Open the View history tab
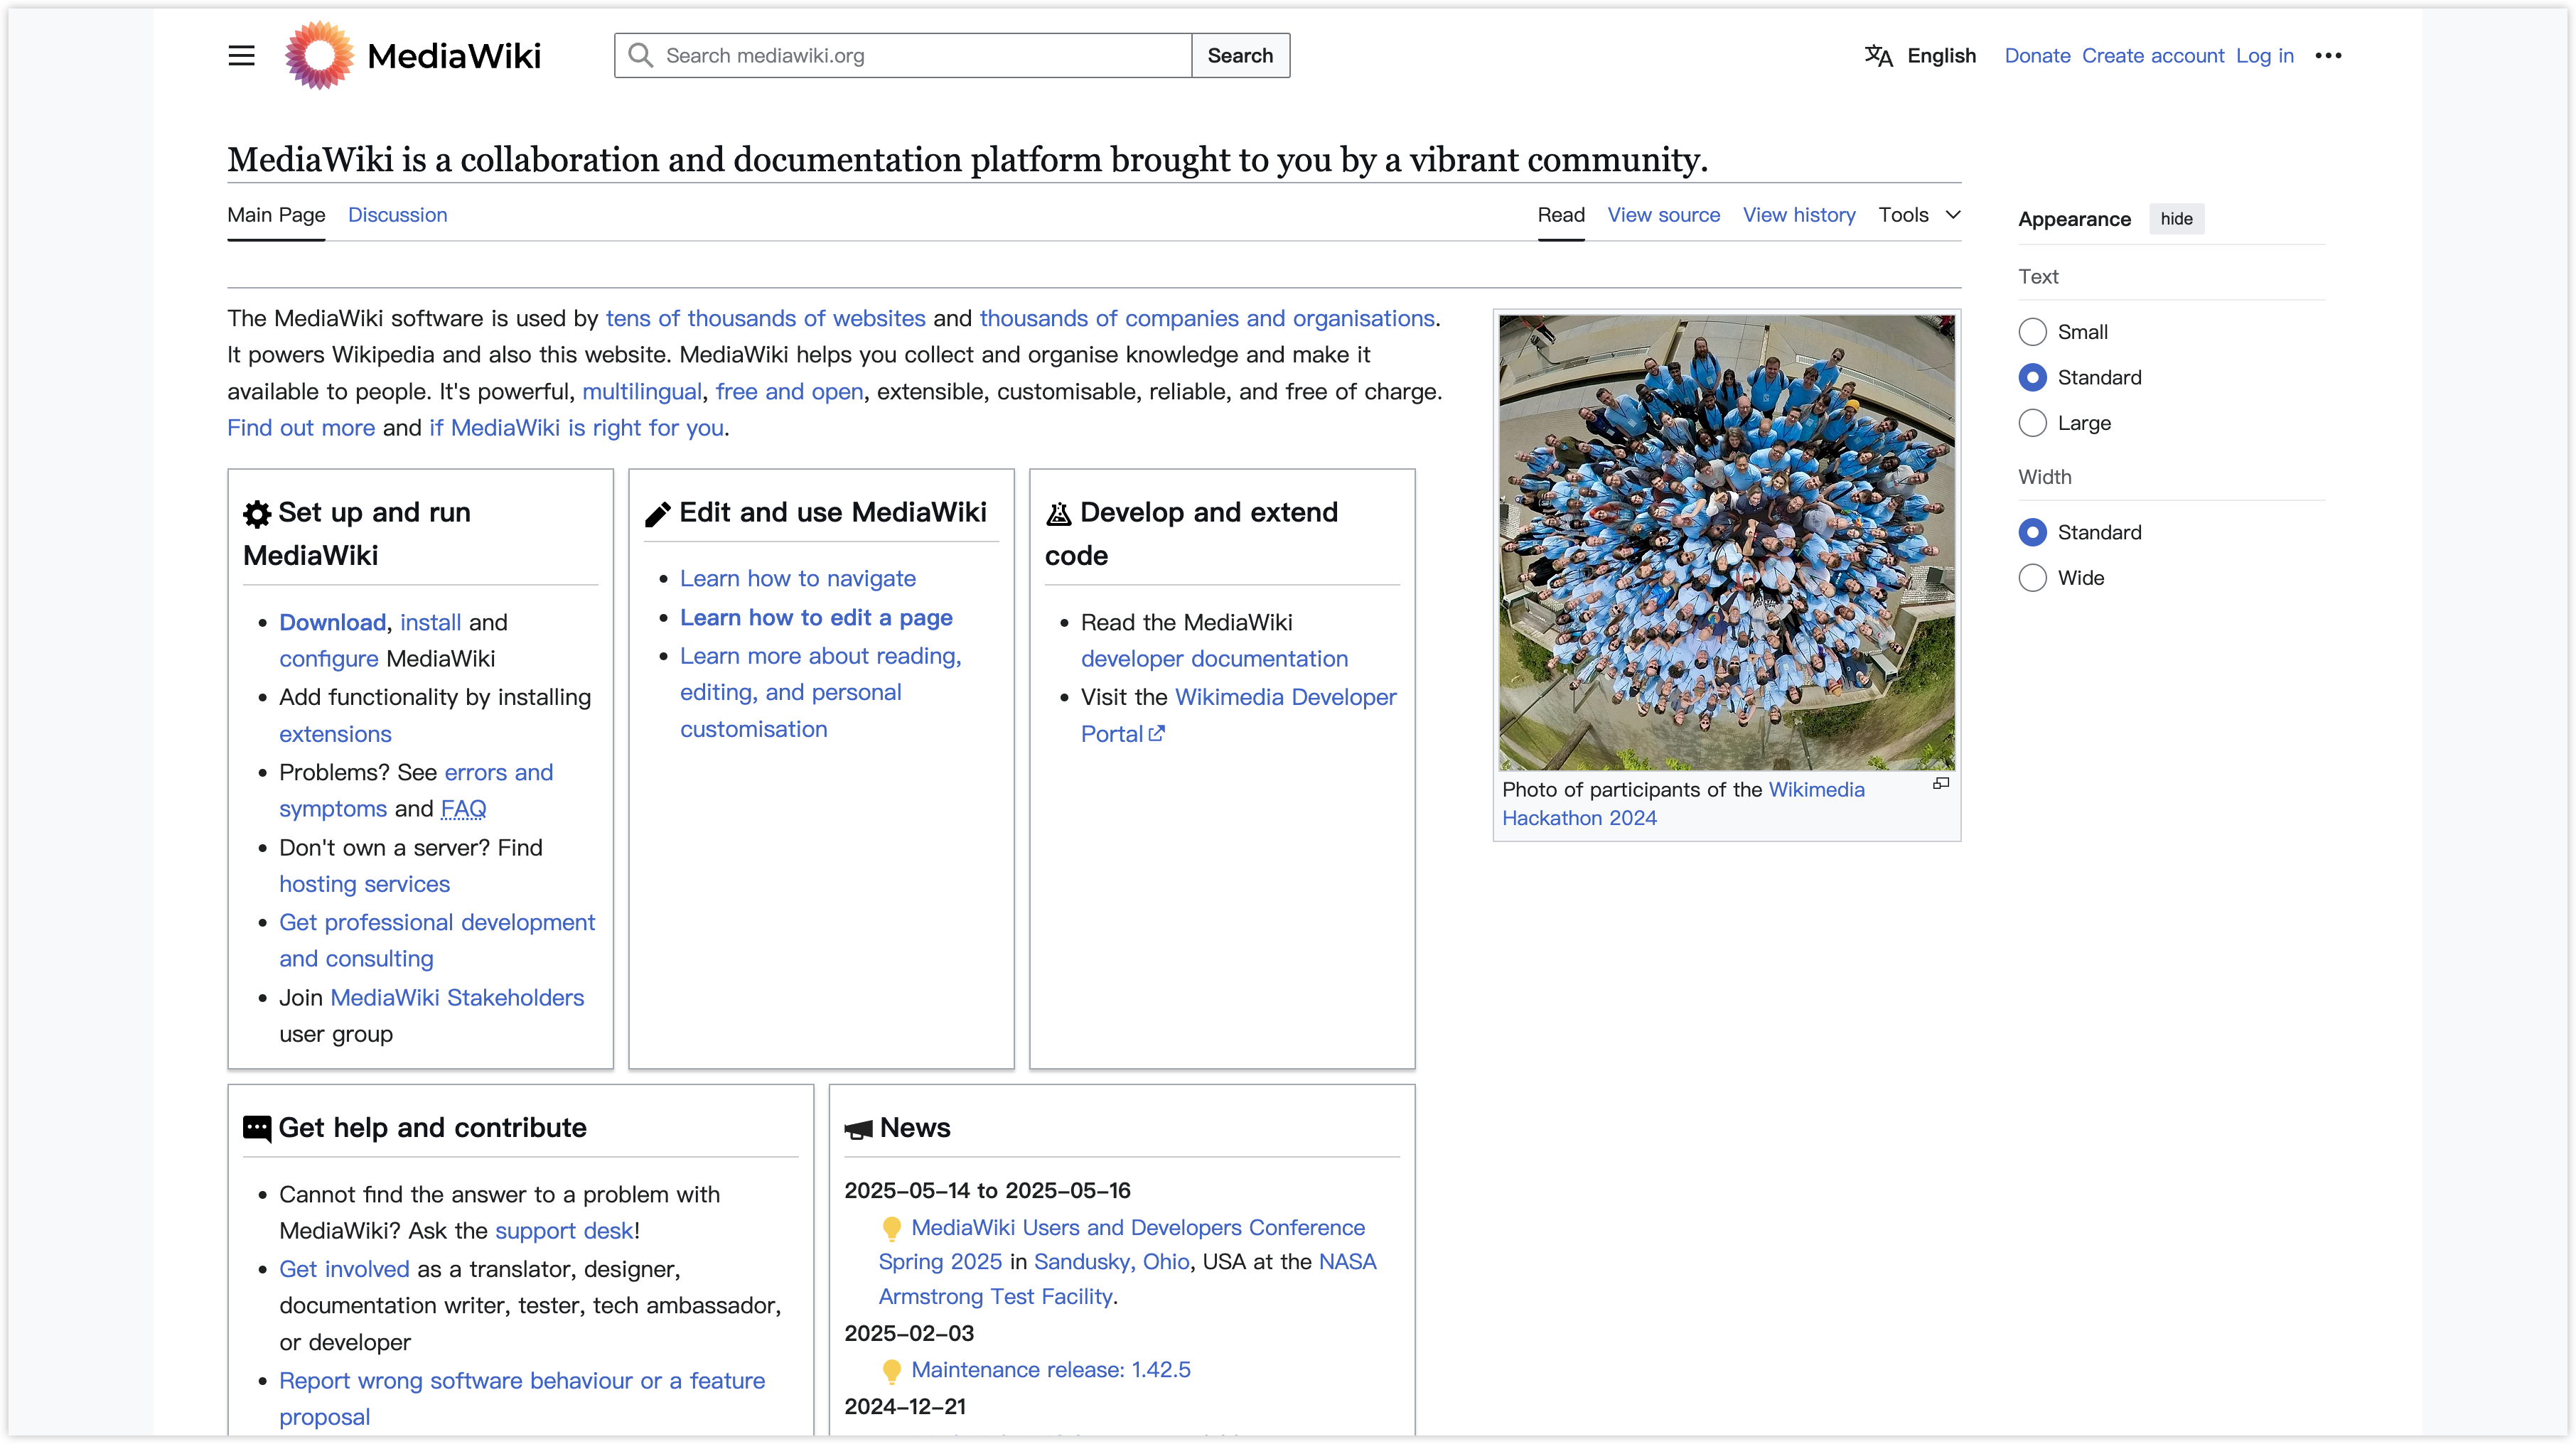Image resolution: width=2576 pixels, height=1444 pixels. pos(1799,215)
